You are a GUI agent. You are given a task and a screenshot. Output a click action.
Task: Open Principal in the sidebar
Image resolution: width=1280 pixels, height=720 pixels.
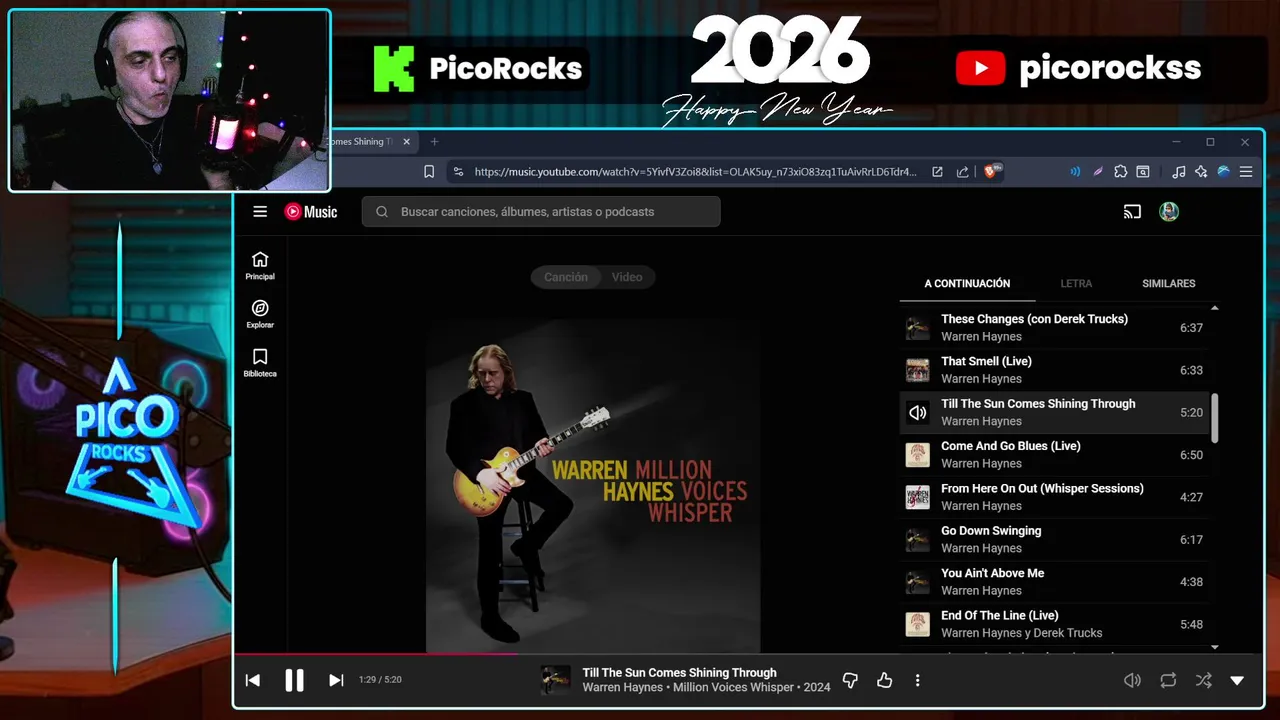tap(260, 266)
